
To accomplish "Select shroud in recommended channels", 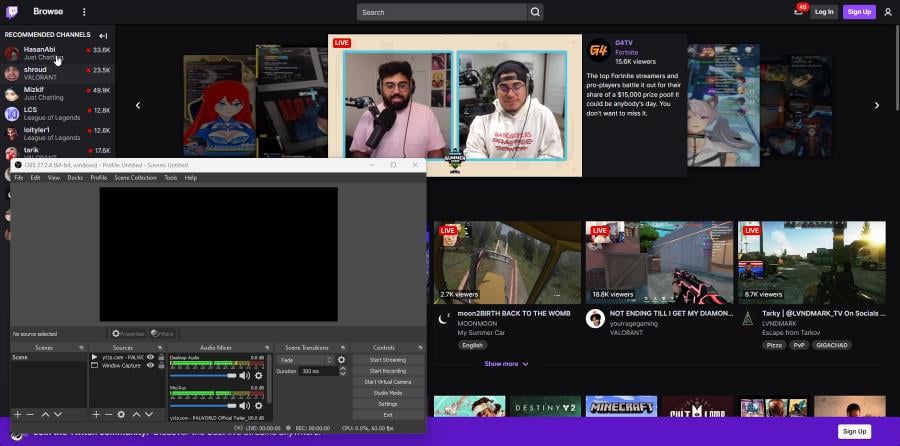I will coord(57,73).
